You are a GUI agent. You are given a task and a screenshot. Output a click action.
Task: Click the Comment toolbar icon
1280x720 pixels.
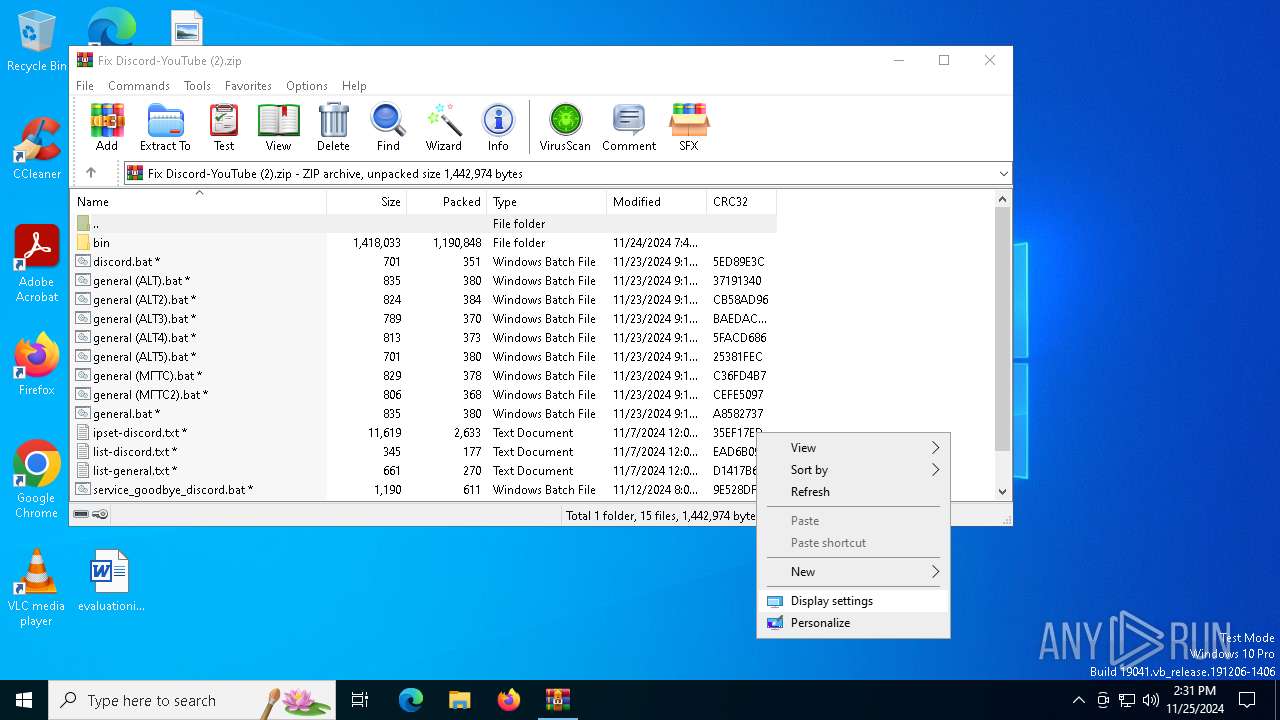(629, 127)
